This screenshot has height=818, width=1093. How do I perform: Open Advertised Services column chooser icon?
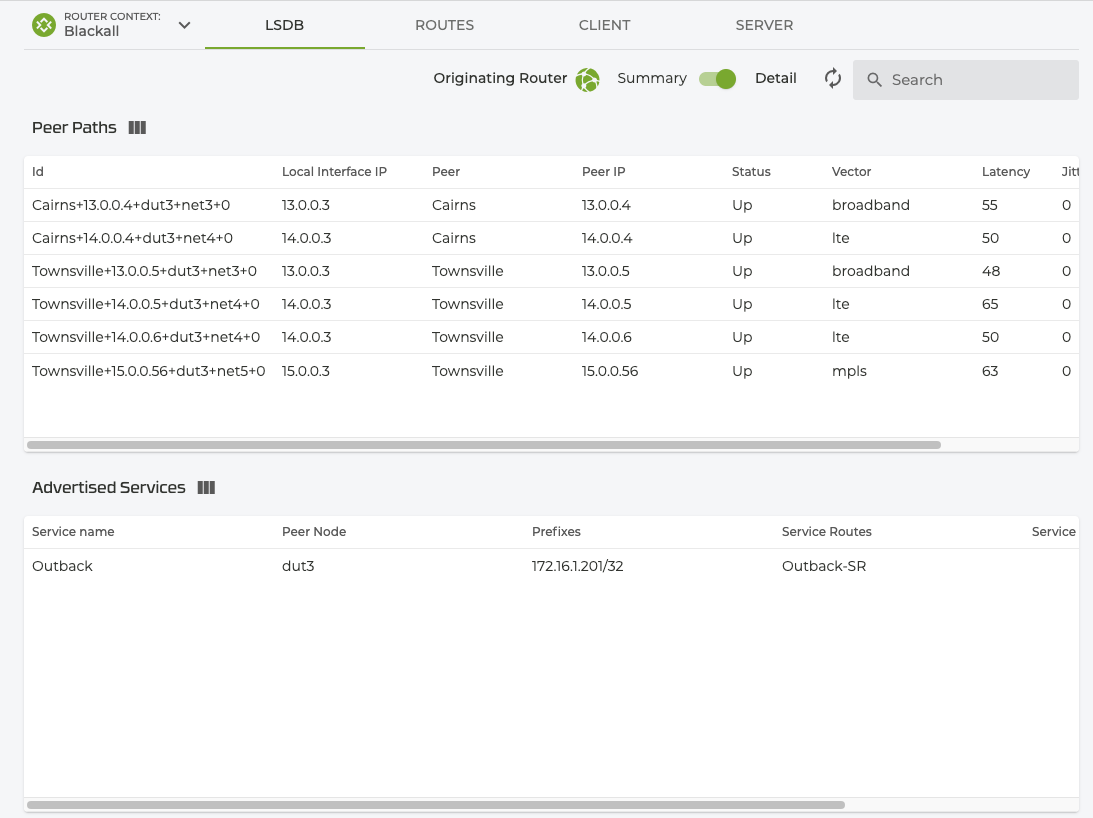pyautogui.click(x=206, y=488)
